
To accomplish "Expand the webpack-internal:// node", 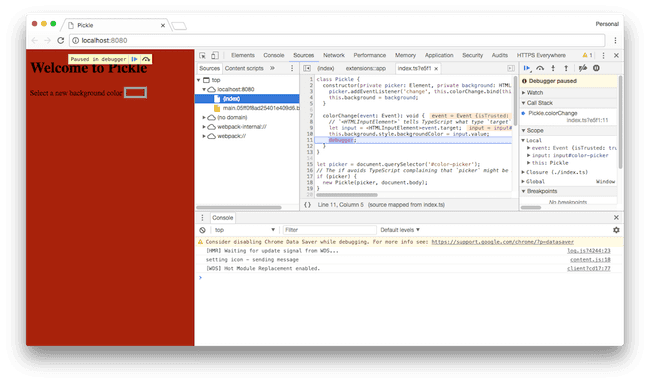I will tap(204, 127).
